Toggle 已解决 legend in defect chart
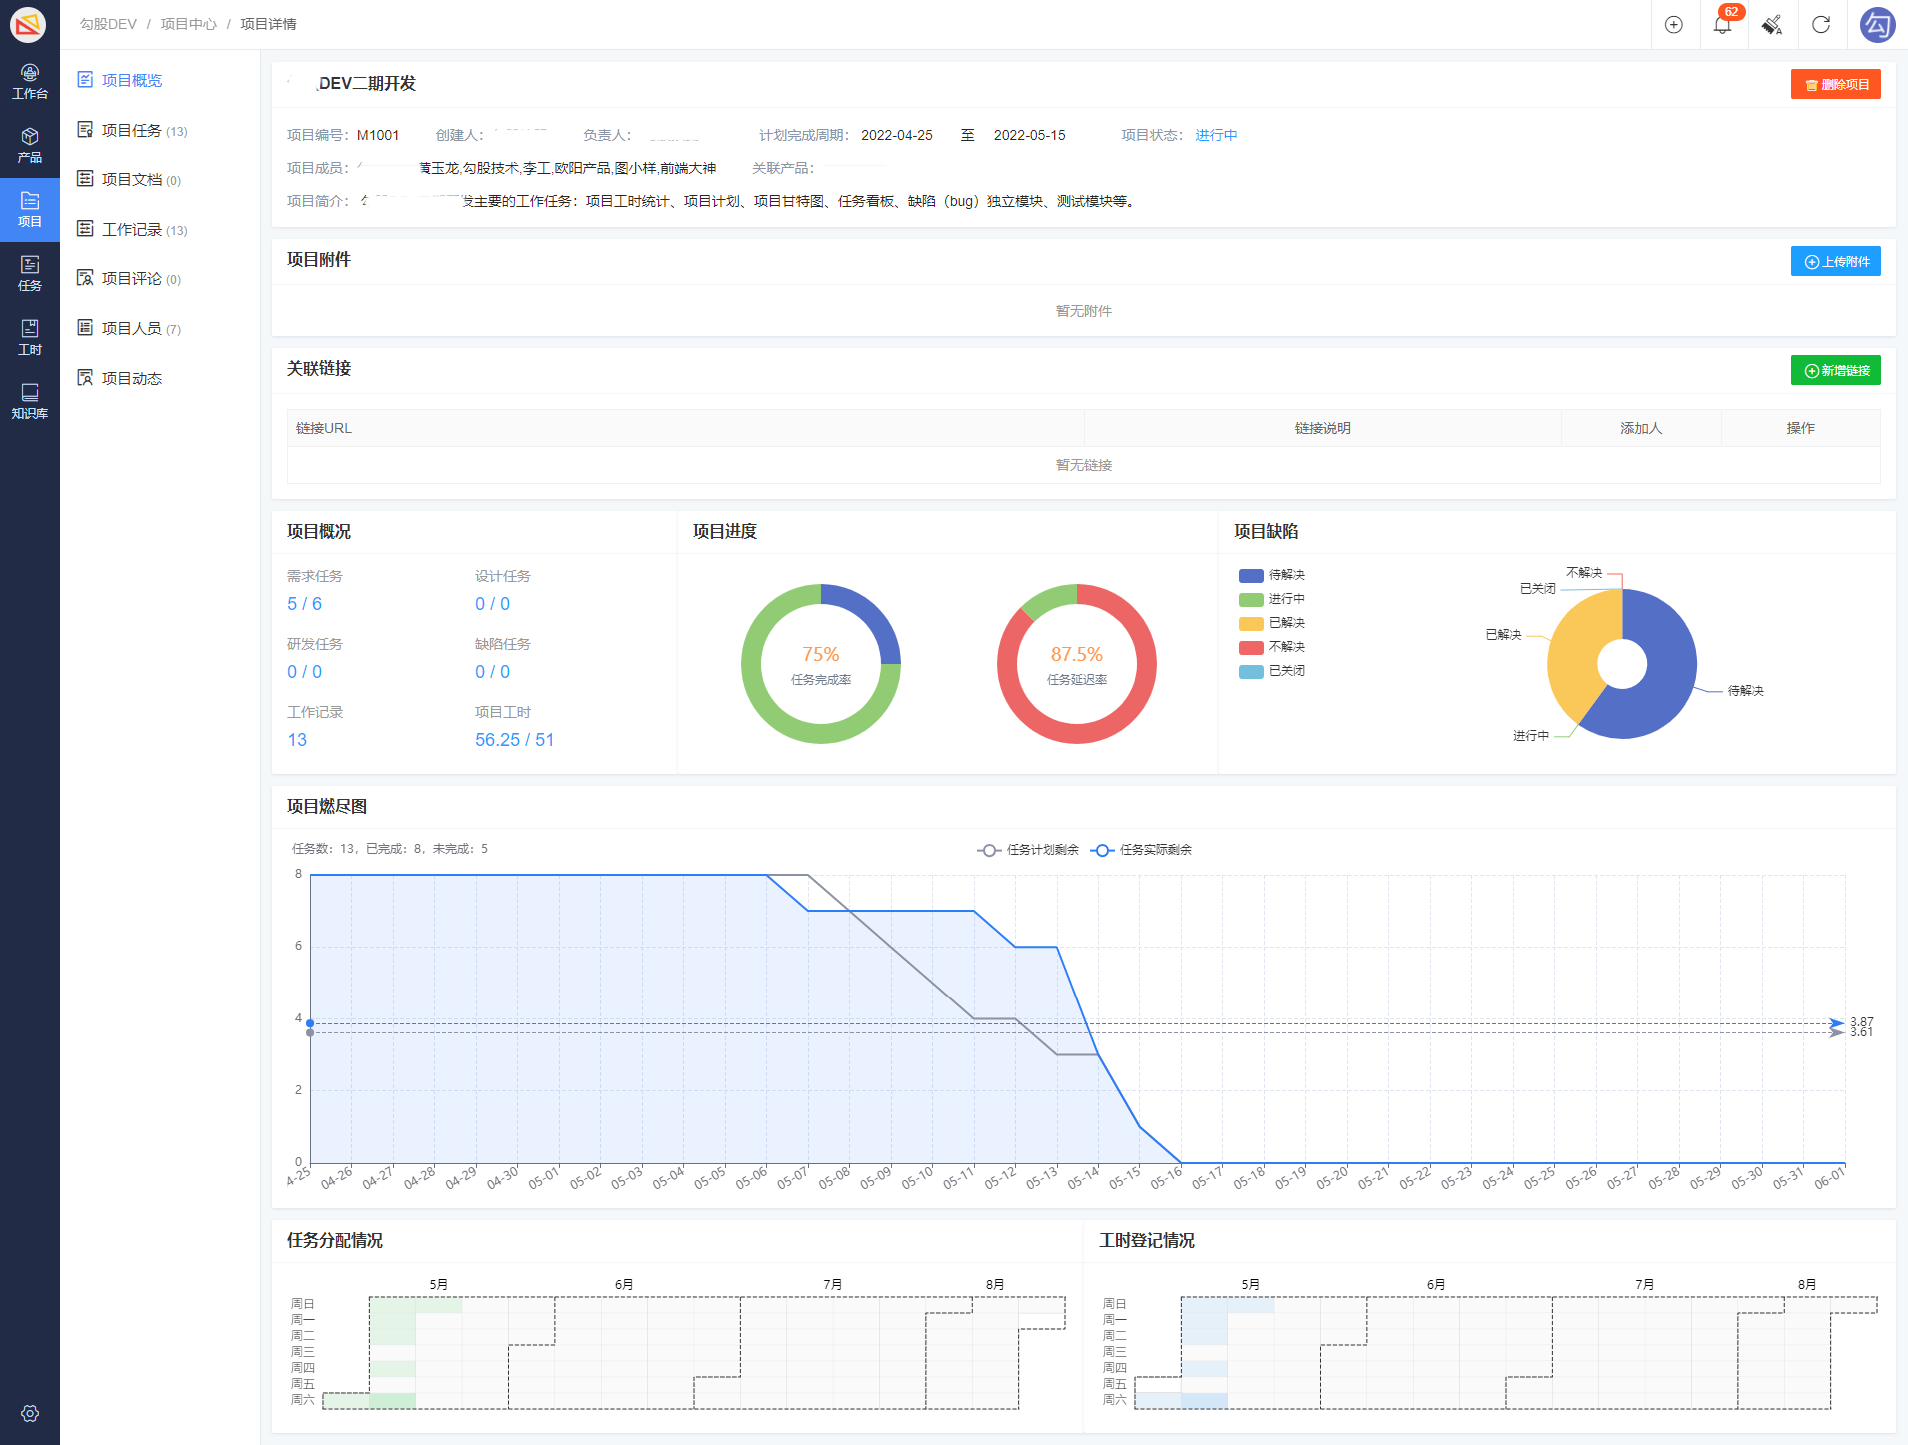1908x1445 pixels. click(1271, 623)
